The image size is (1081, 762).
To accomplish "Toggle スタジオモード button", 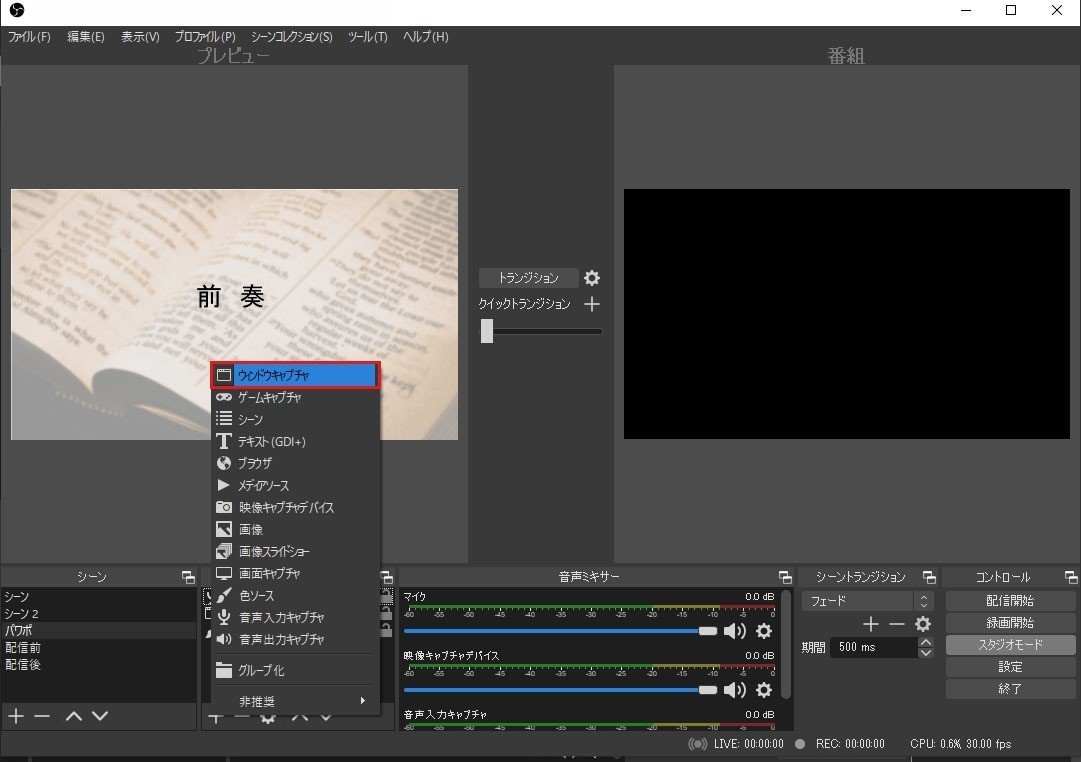I will tap(1010, 645).
